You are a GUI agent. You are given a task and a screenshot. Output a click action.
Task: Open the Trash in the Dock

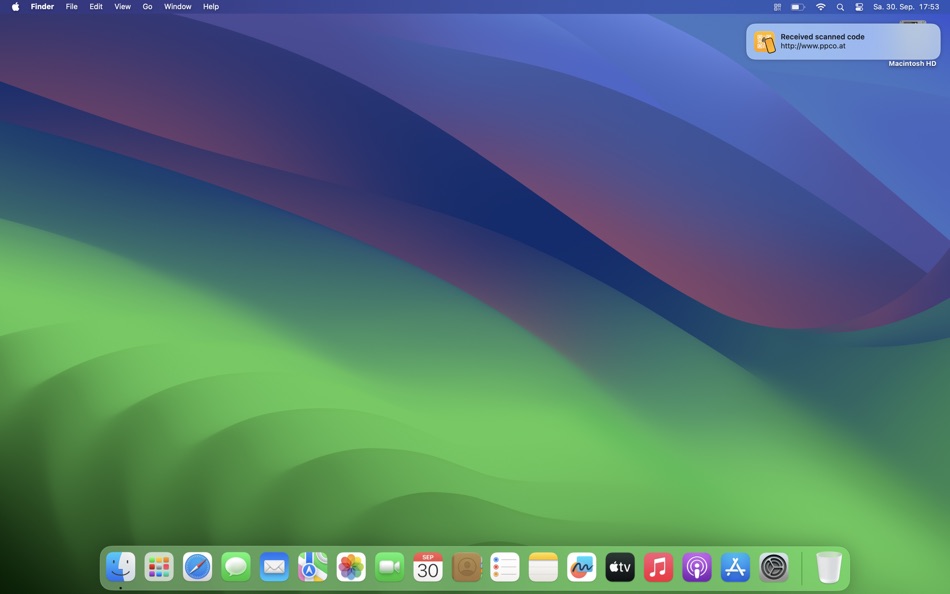[x=829, y=567]
